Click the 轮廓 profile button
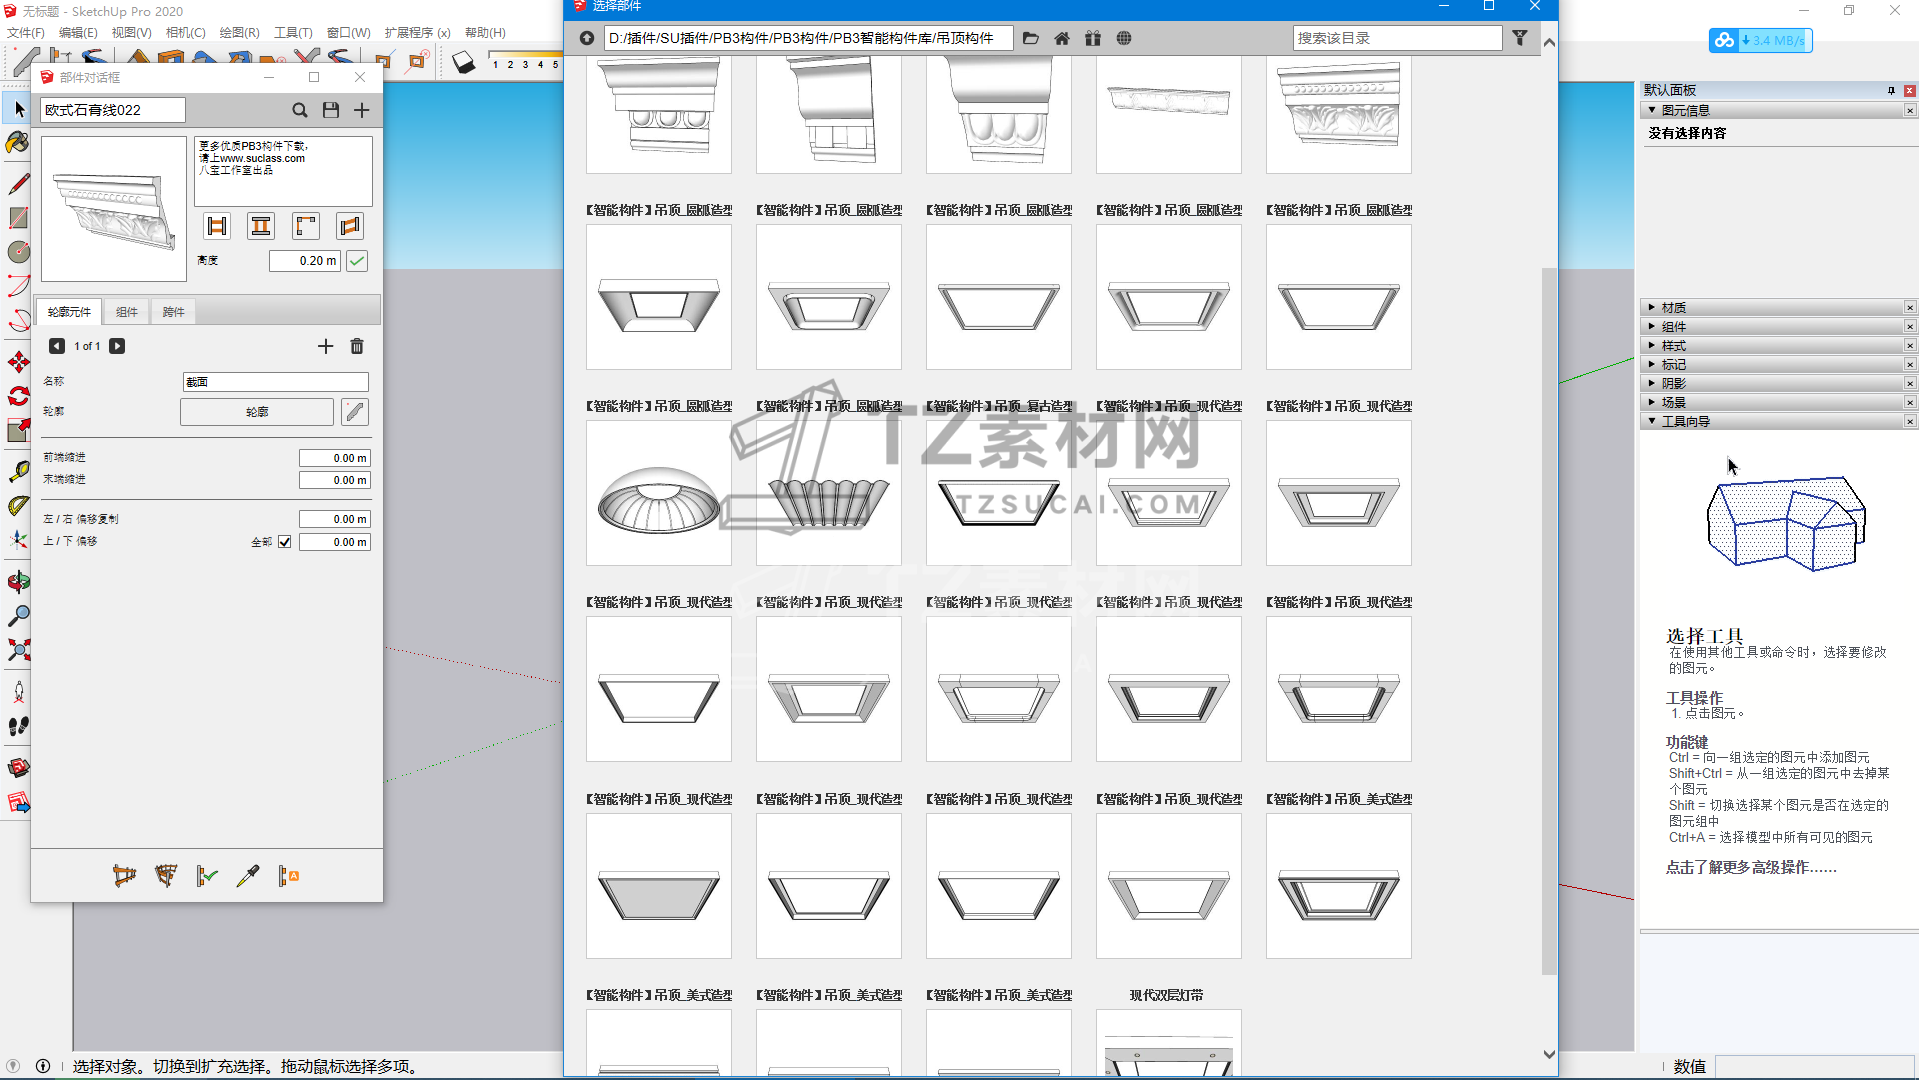Screen dimensions: 1919x1080 click(x=257, y=412)
